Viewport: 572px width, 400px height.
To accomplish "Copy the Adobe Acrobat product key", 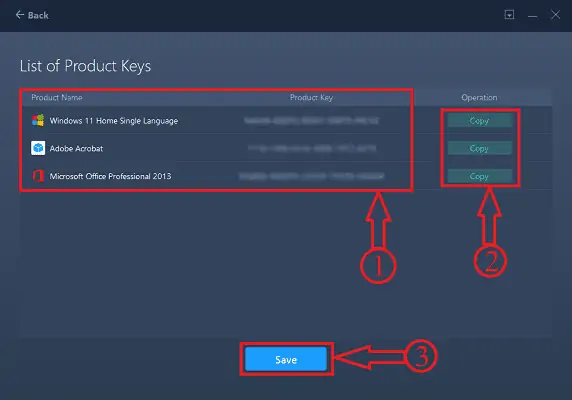I will 479,148.
